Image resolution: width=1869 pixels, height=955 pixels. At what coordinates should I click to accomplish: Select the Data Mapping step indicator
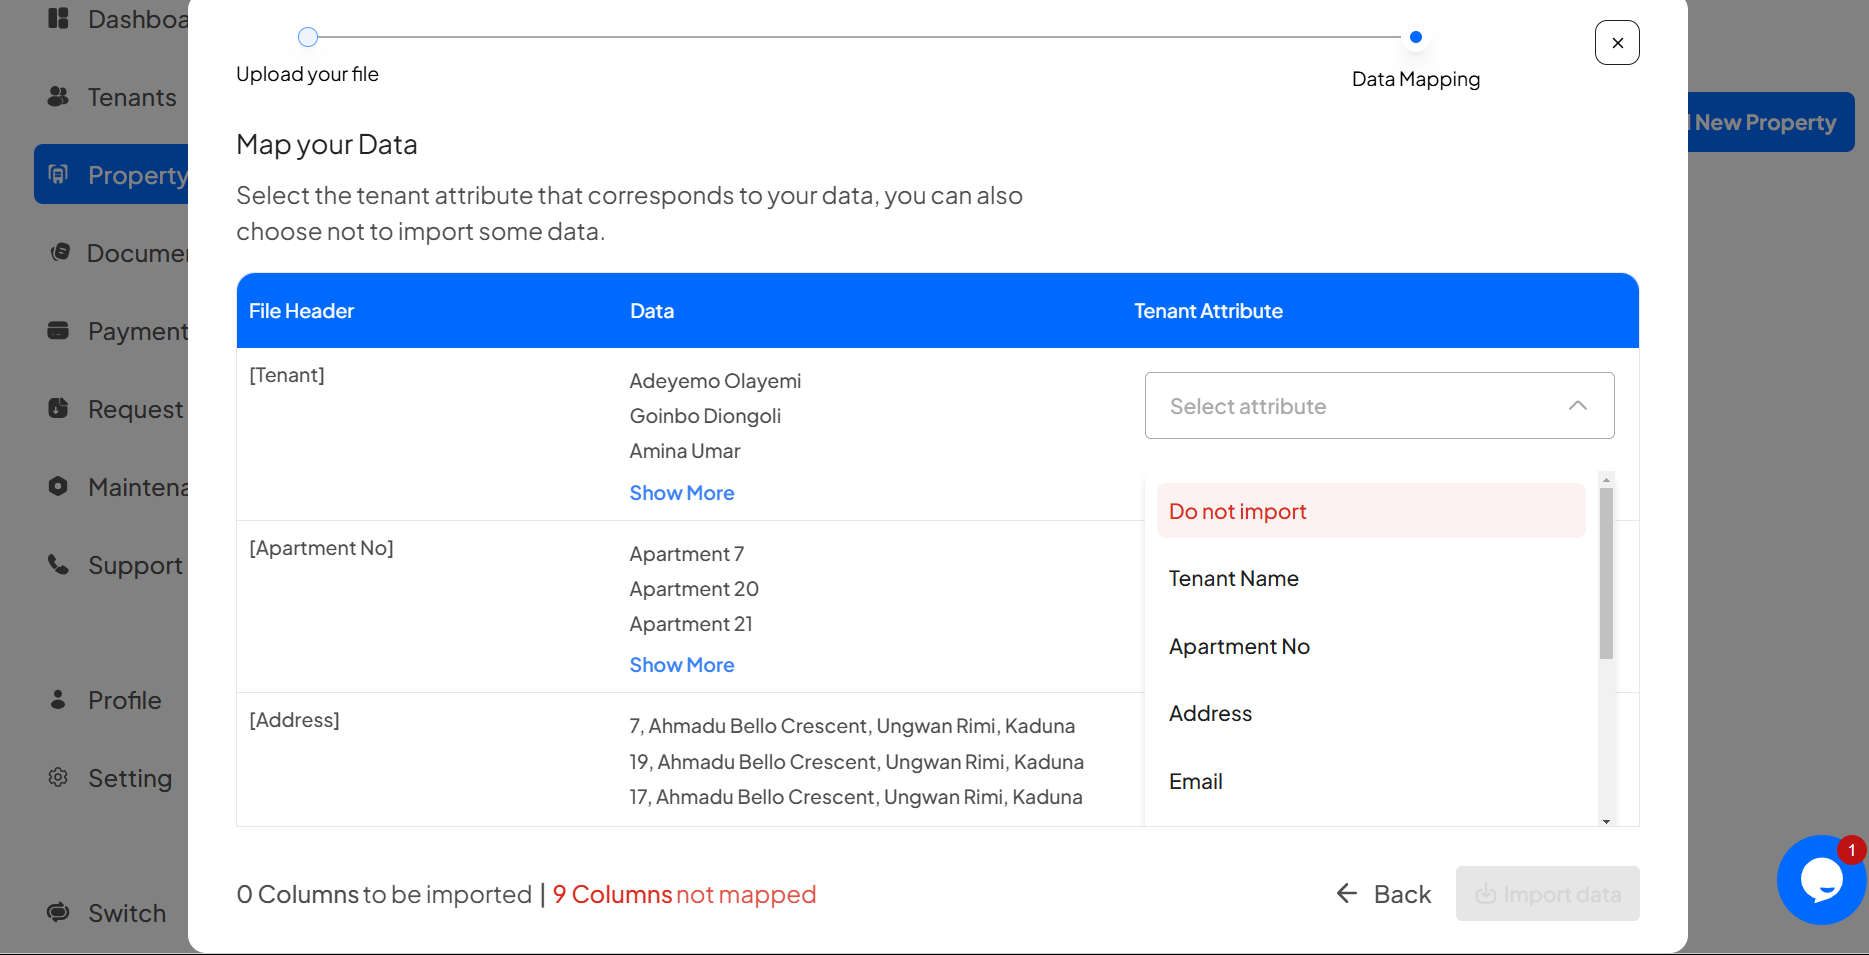pos(1415,38)
